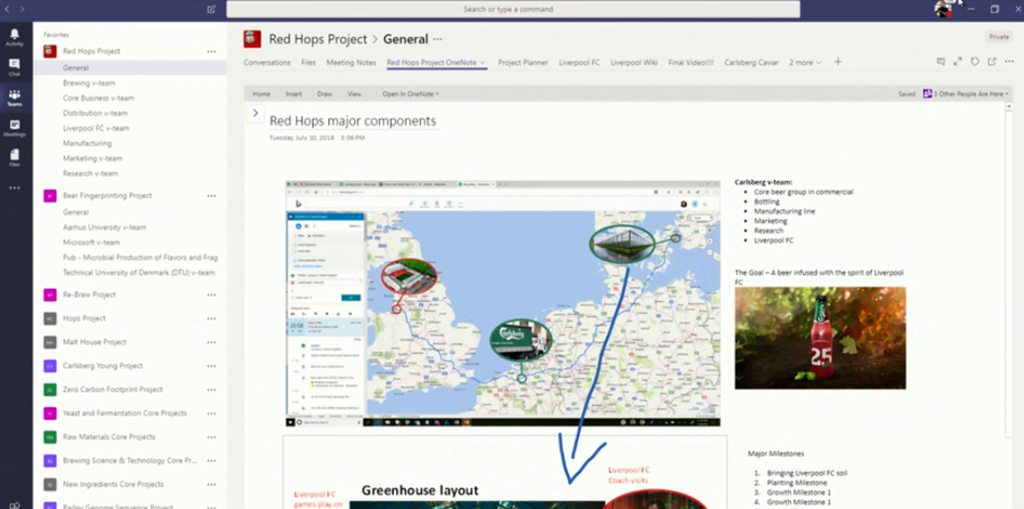Open the 'Open In OneNote' dropdown
The height and width of the screenshot is (509, 1024).
[x=410, y=94]
